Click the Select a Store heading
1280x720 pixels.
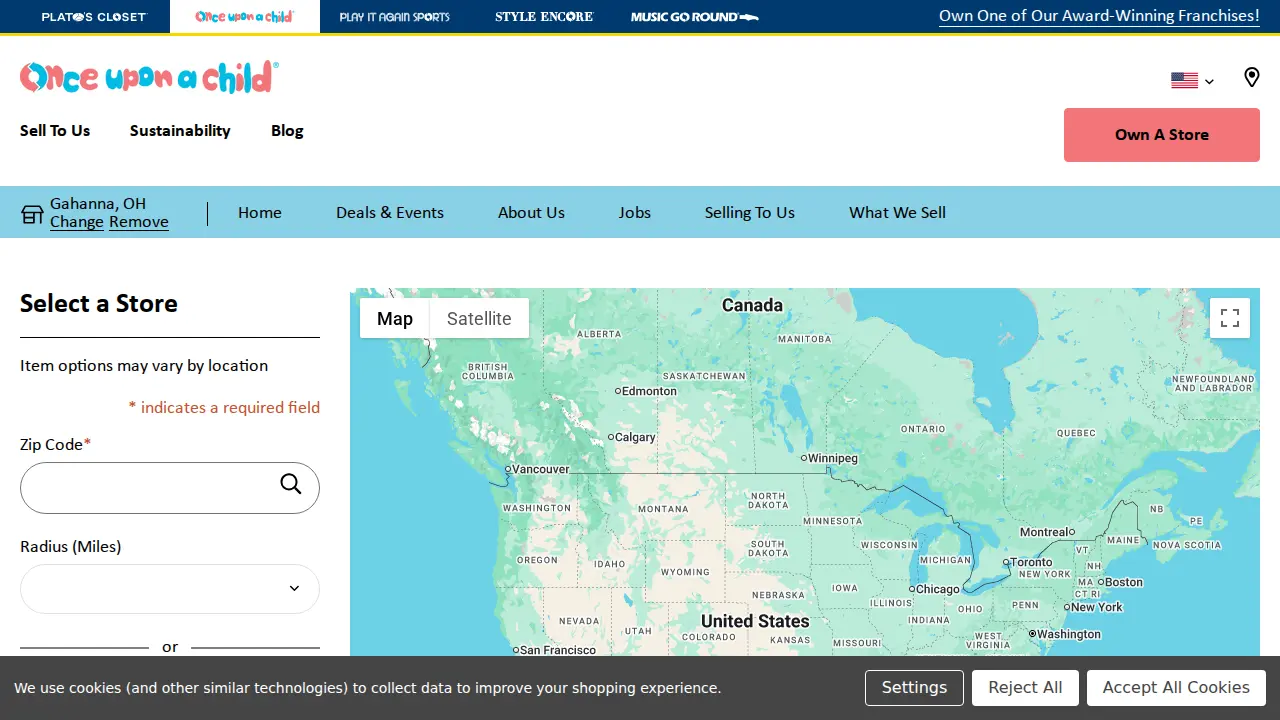pyautogui.click(x=99, y=304)
